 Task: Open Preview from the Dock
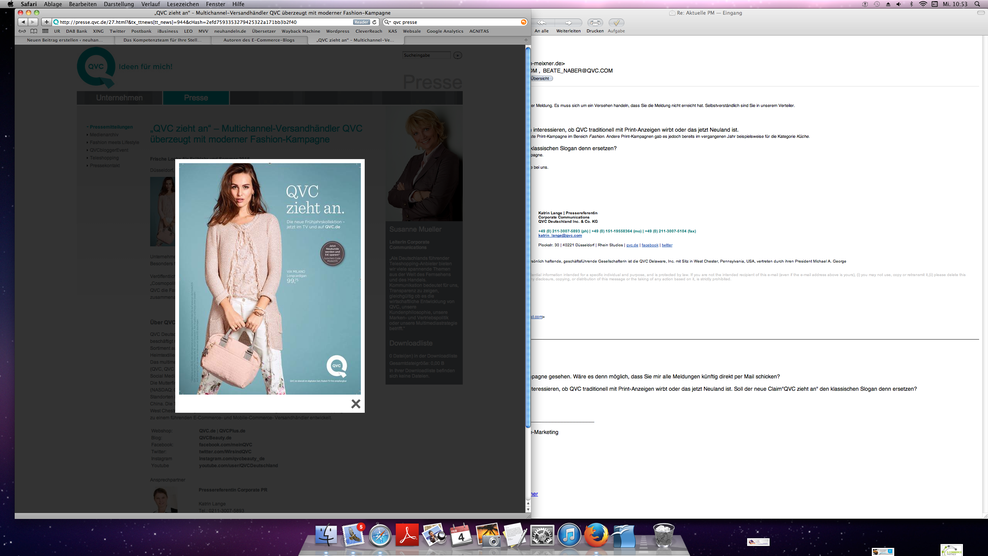click(x=434, y=535)
